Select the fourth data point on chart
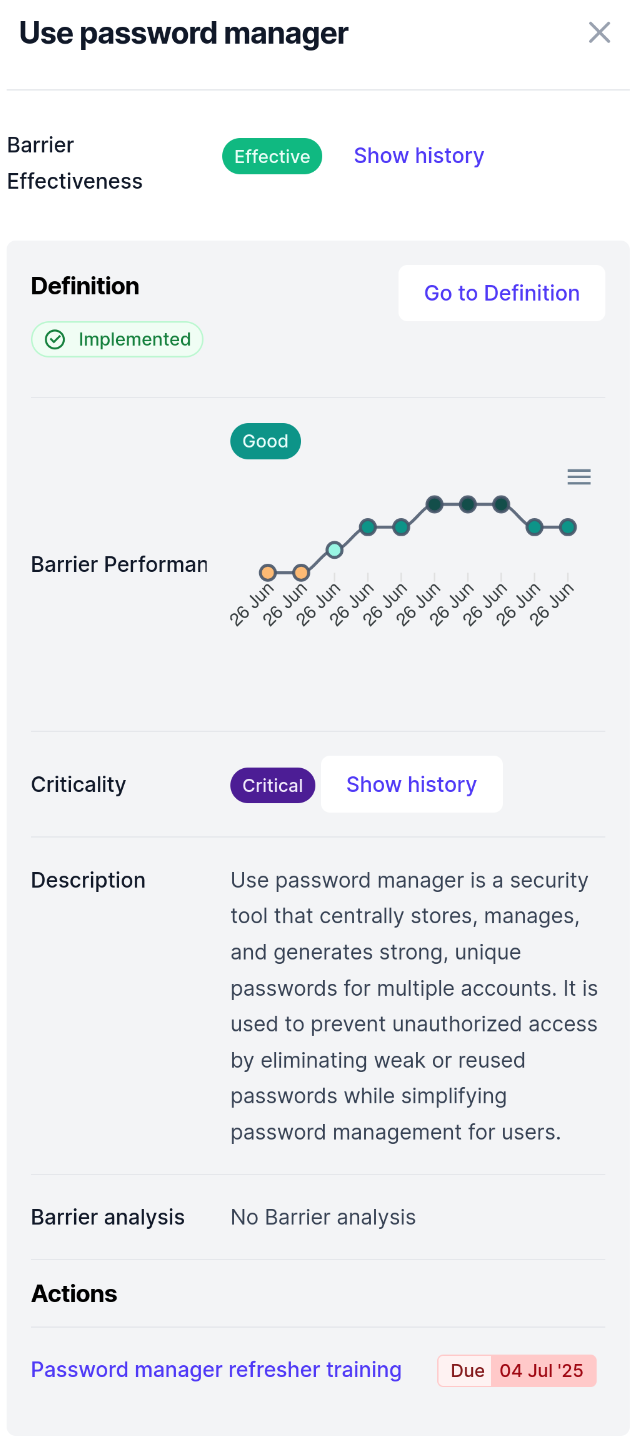Viewport: 637px width, 1443px height. coord(368,527)
